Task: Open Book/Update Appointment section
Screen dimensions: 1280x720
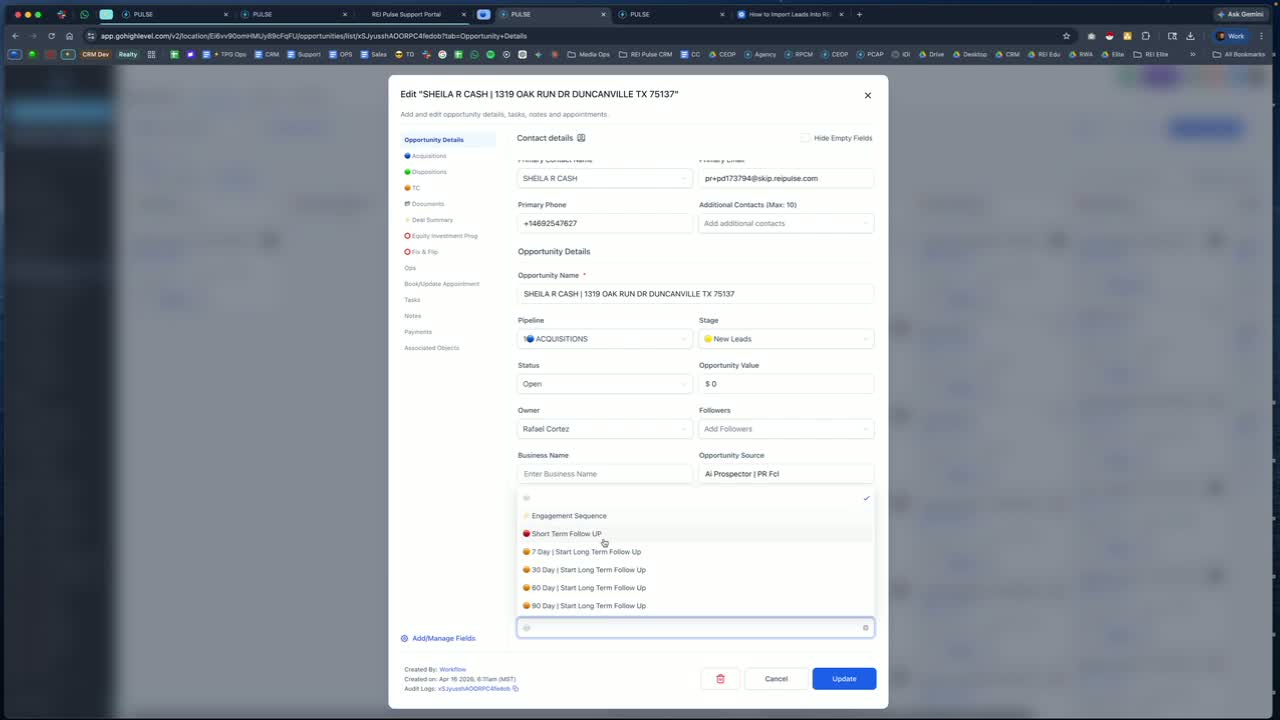Action: [442, 284]
